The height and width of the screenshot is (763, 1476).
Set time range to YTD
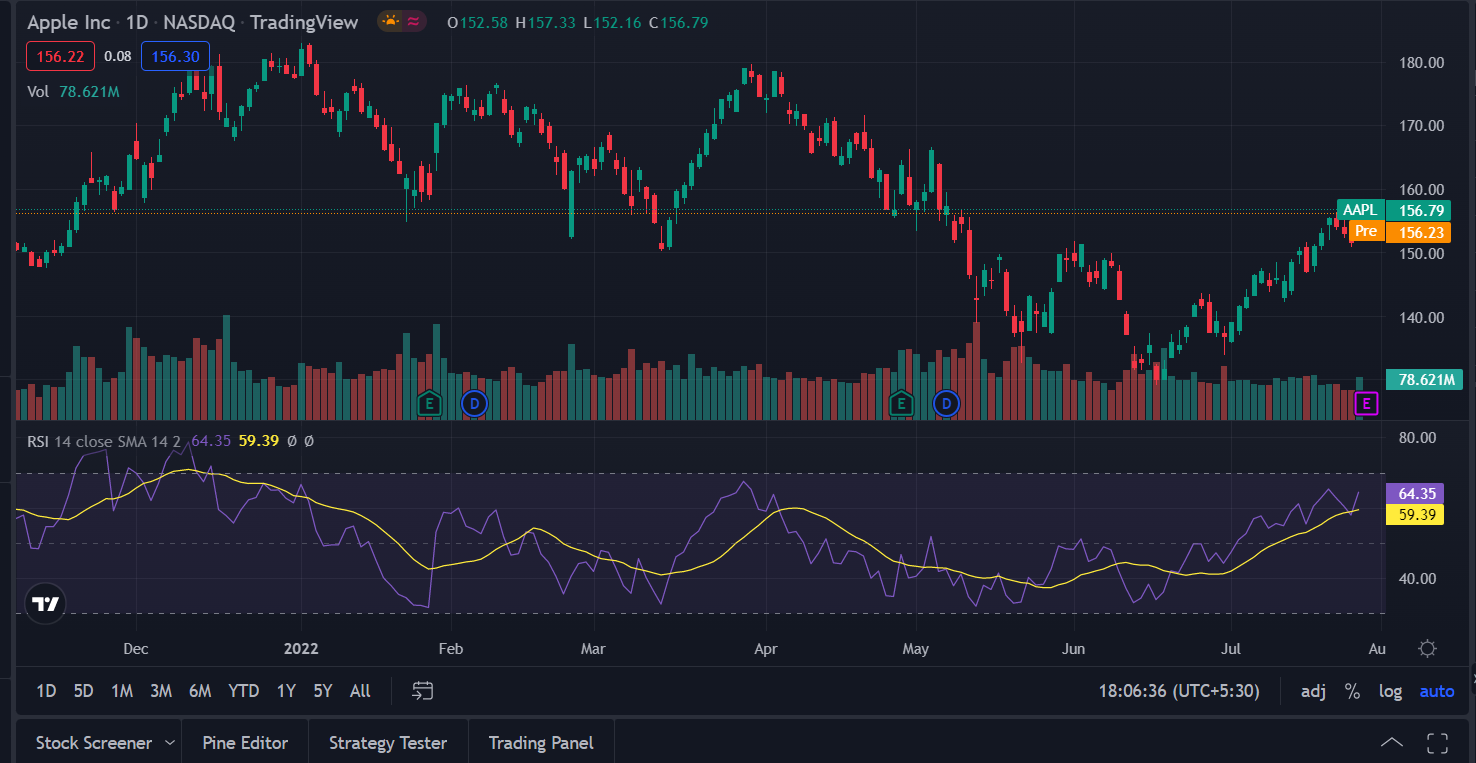244,691
